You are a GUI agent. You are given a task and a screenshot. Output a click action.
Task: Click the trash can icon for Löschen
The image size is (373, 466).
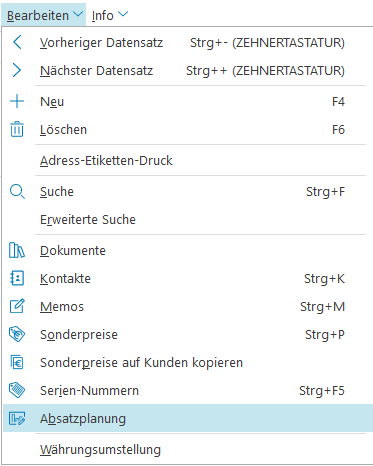pos(17,129)
